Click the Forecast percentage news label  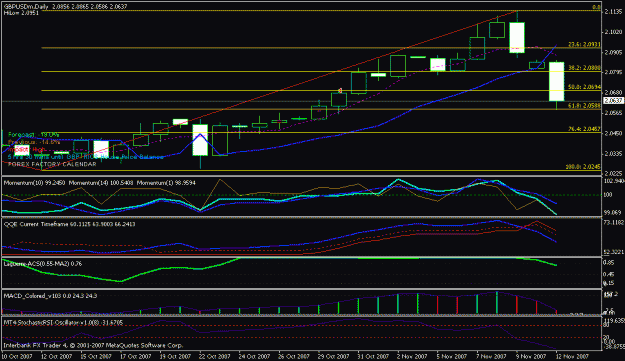click(x=33, y=135)
